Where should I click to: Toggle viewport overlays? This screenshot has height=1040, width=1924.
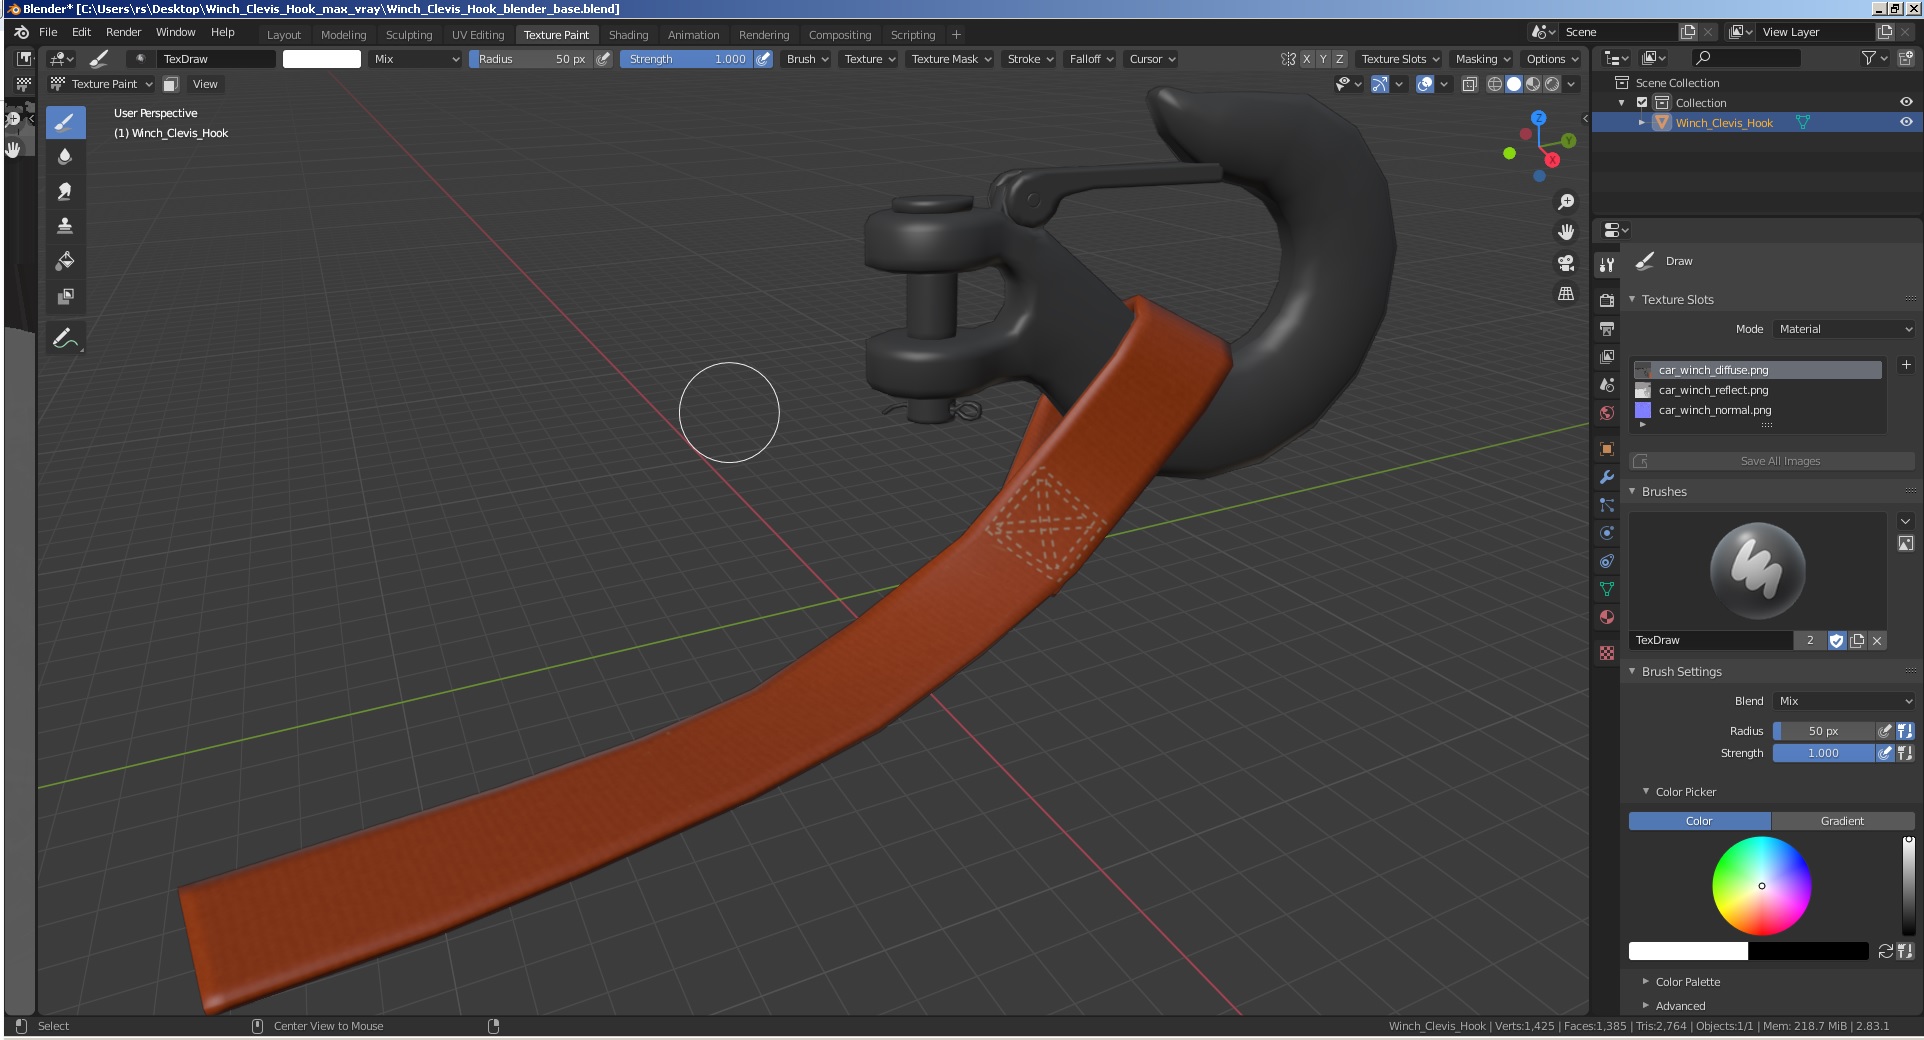[x=1425, y=85]
